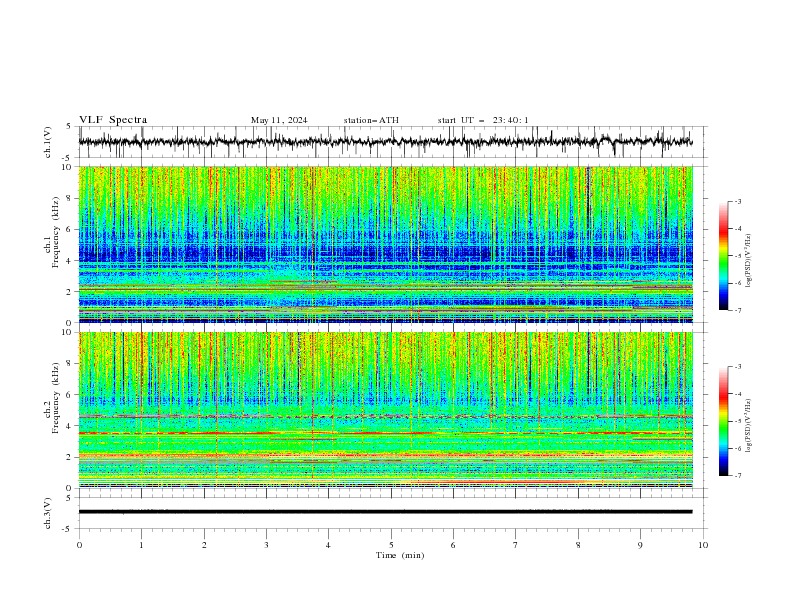Viewport: 792px width, 612px height.
Task: Select the "Time (min)" x-axis label
Action: coord(400,555)
